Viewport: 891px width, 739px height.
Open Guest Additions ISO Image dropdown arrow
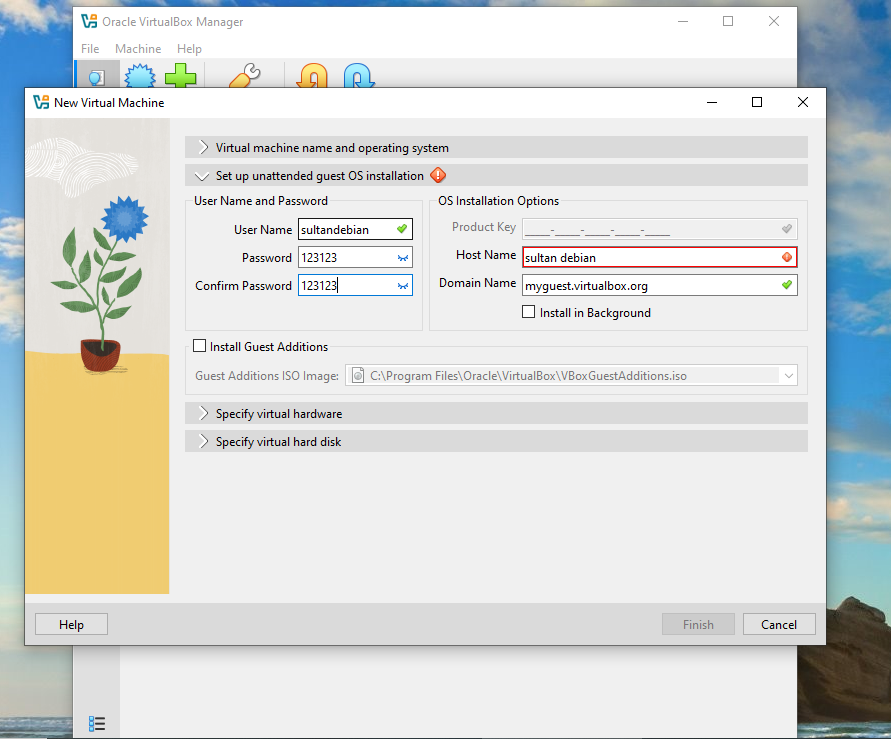pyautogui.click(x=789, y=375)
